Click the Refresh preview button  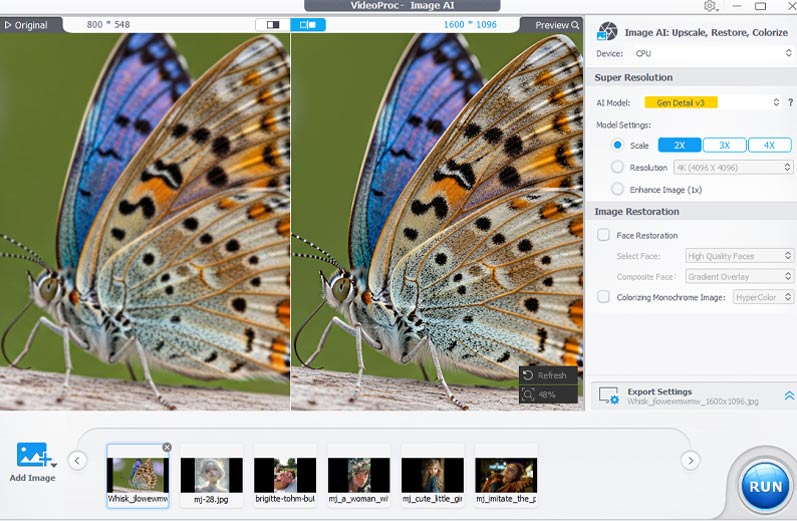click(548, 375)
